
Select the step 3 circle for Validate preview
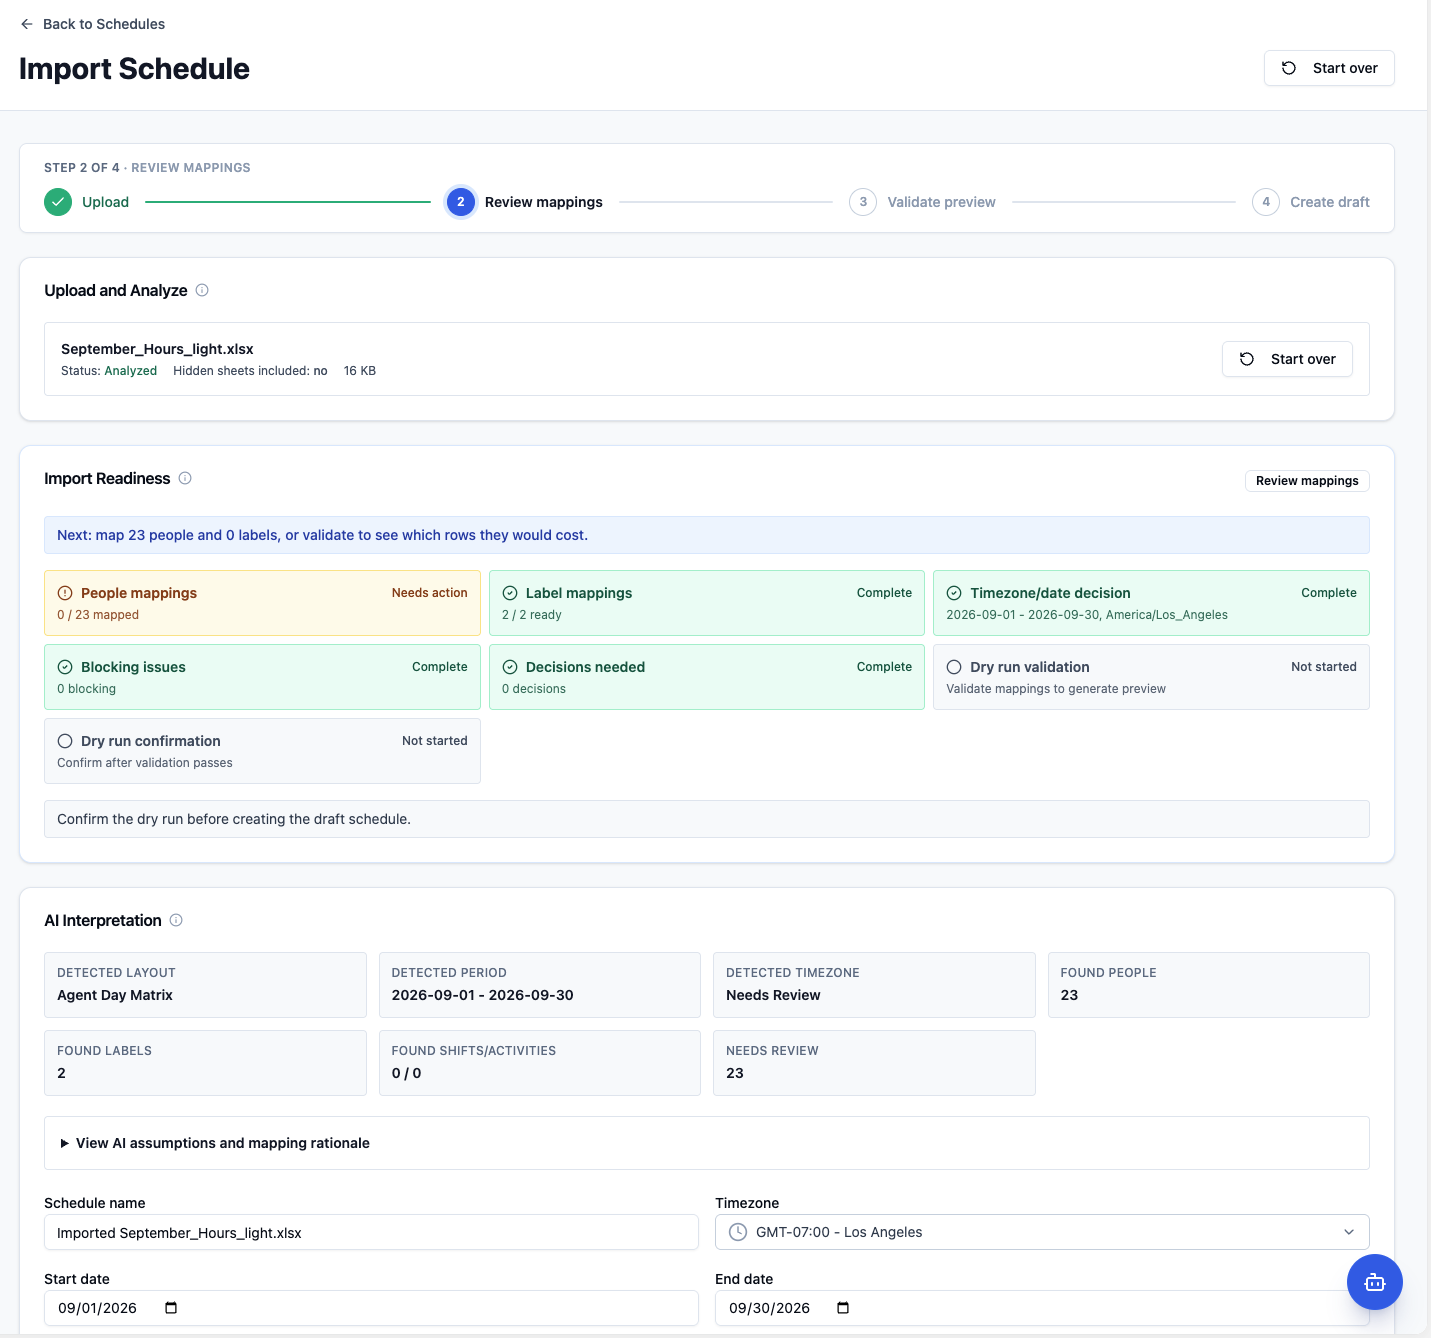(x=863, y=202)
